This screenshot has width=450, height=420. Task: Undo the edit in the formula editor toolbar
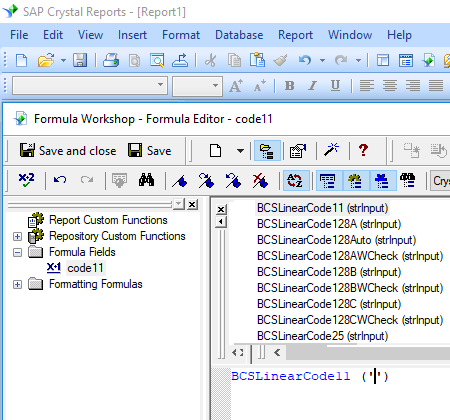pyautogui.click(x=60, y=180)
